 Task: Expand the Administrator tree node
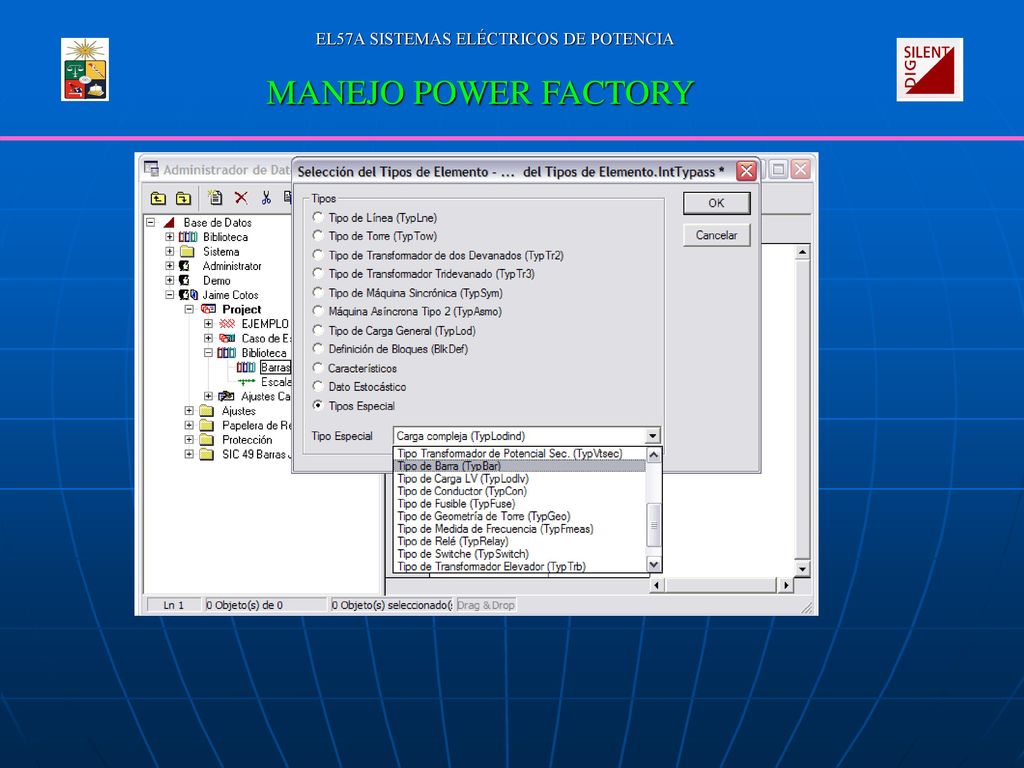click(x=170, y=265)
